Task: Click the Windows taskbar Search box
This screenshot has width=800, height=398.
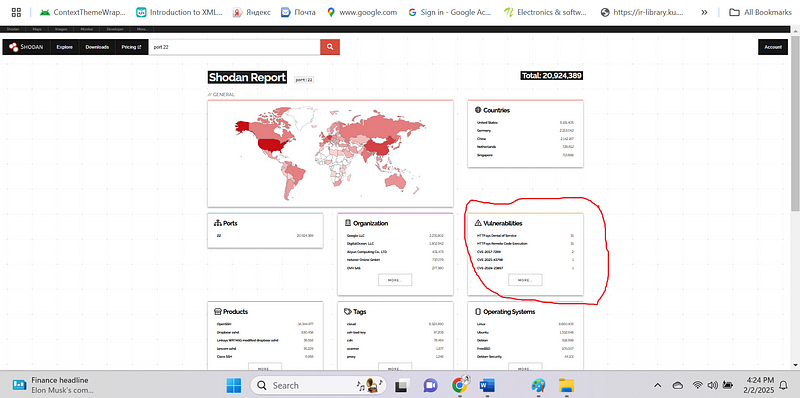Action: [318, 385]
